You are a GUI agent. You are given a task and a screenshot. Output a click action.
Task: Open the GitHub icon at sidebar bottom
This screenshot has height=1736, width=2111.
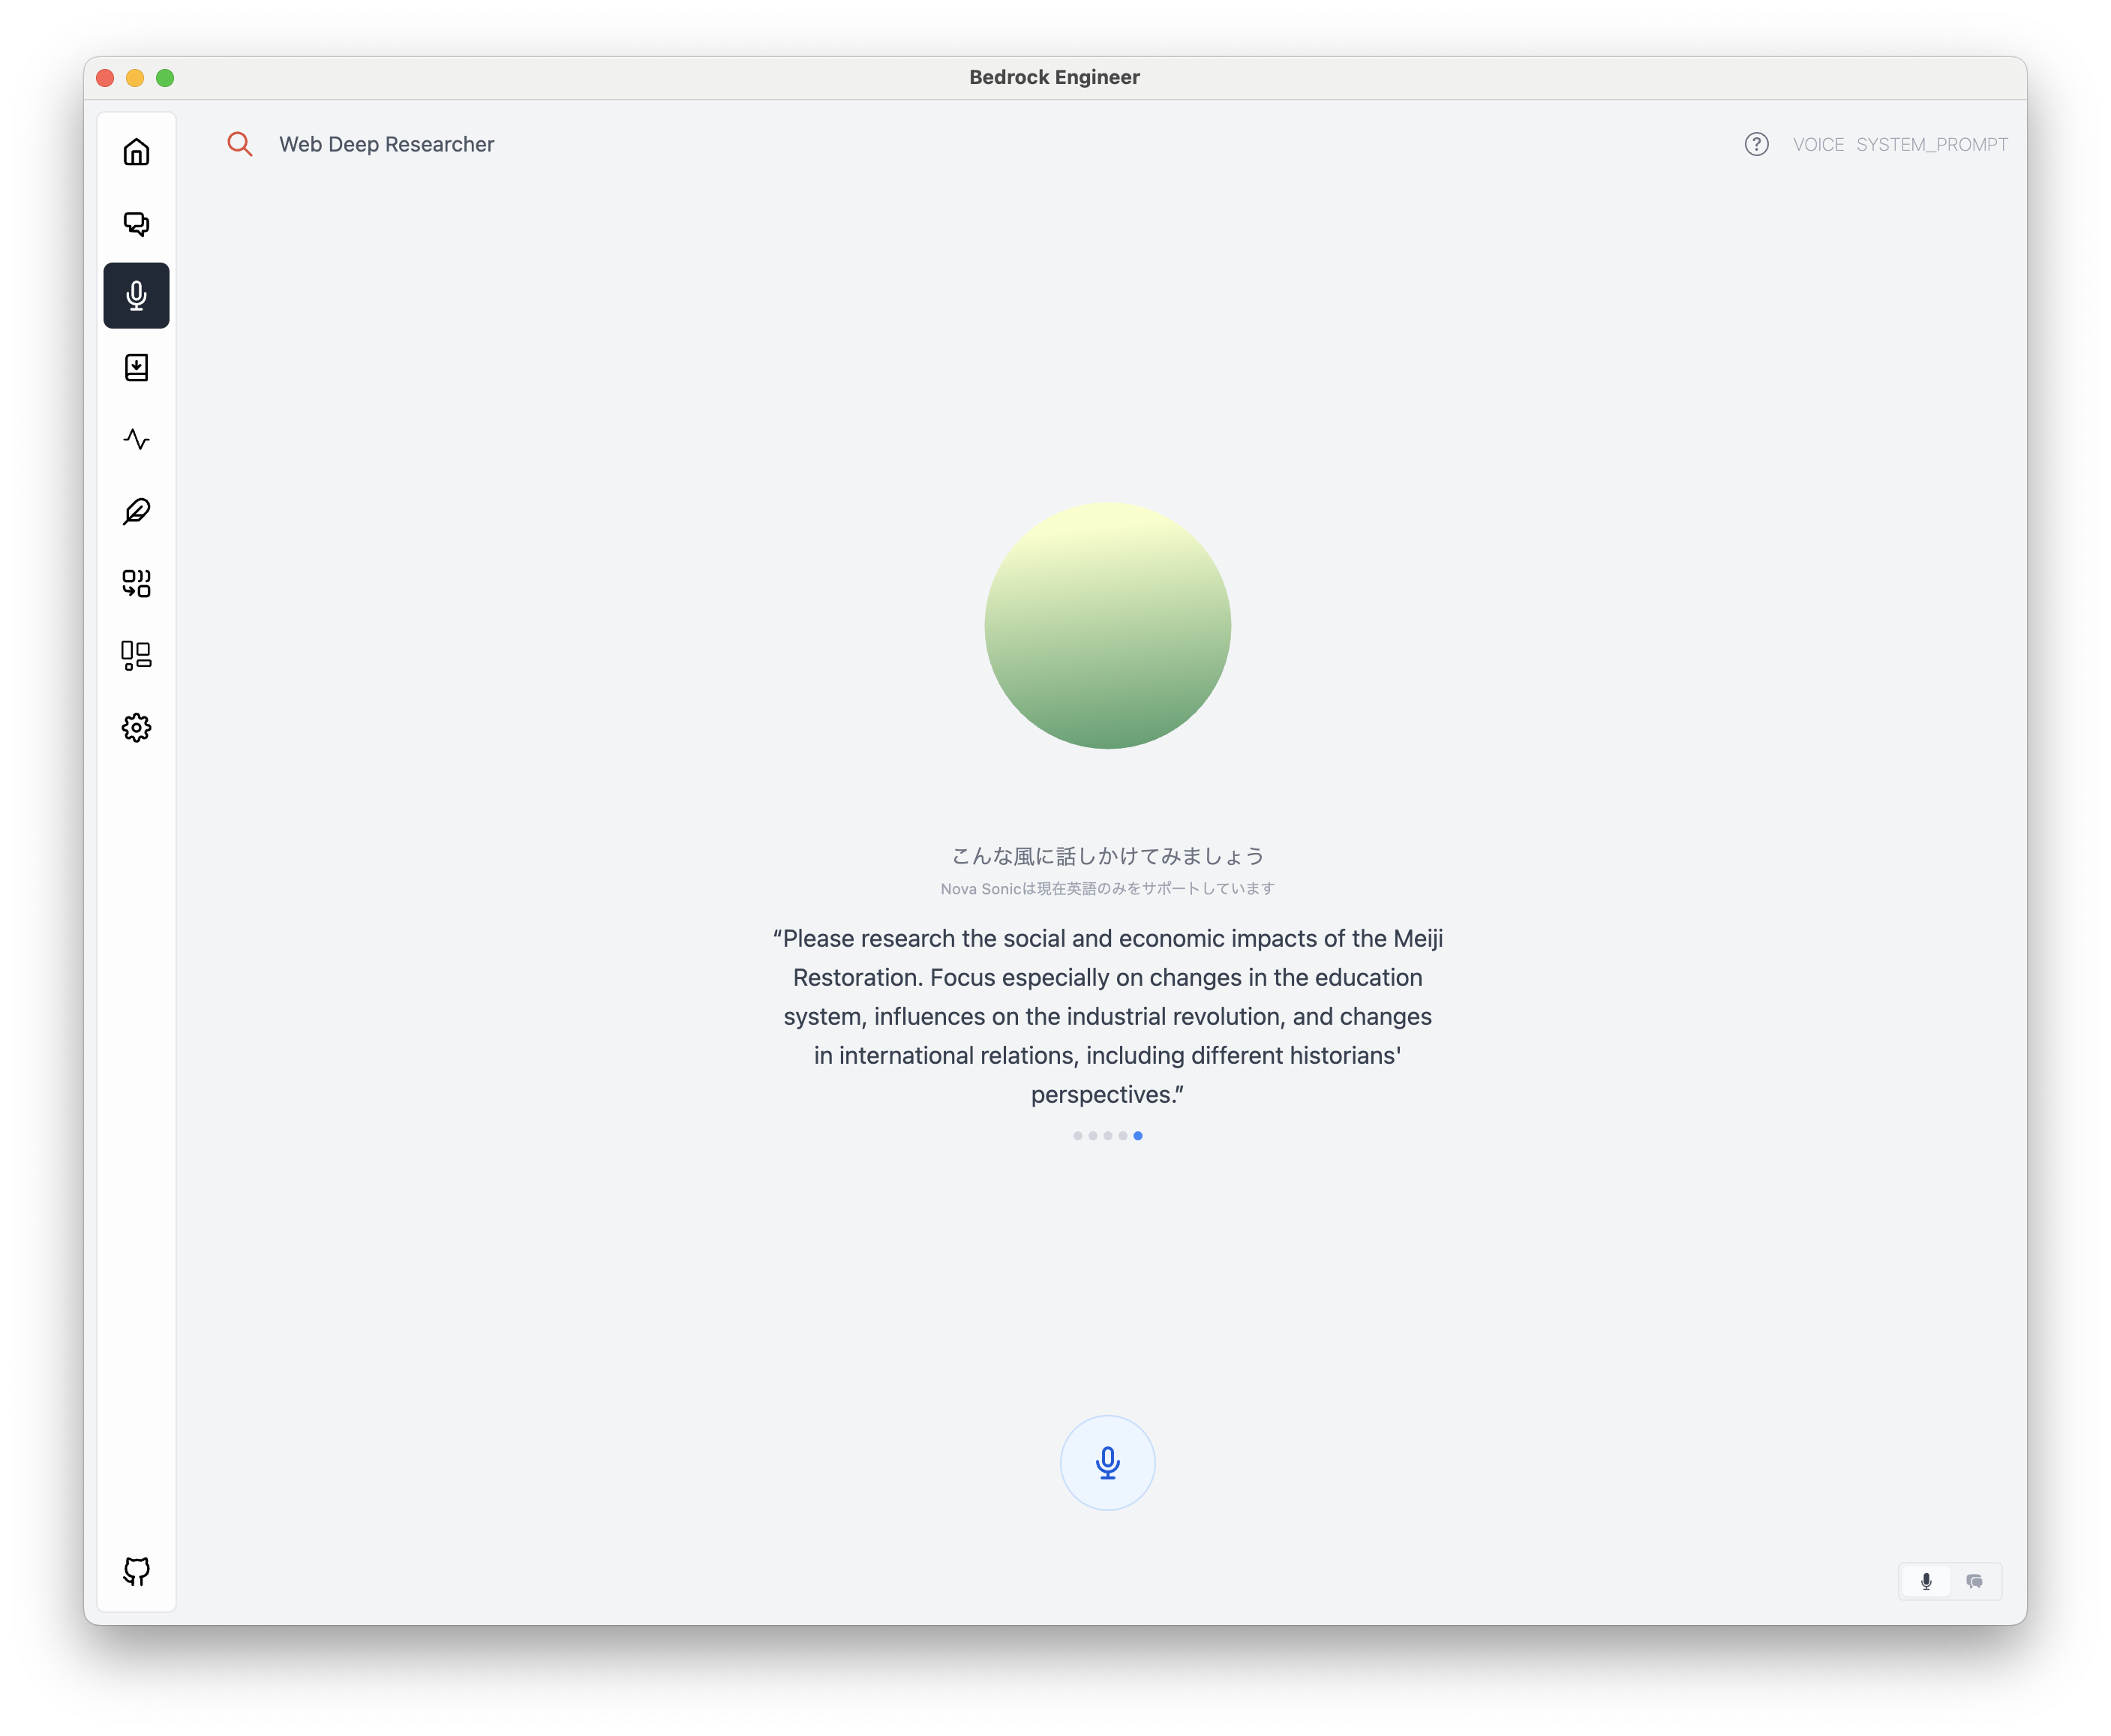pos(136,1571)
